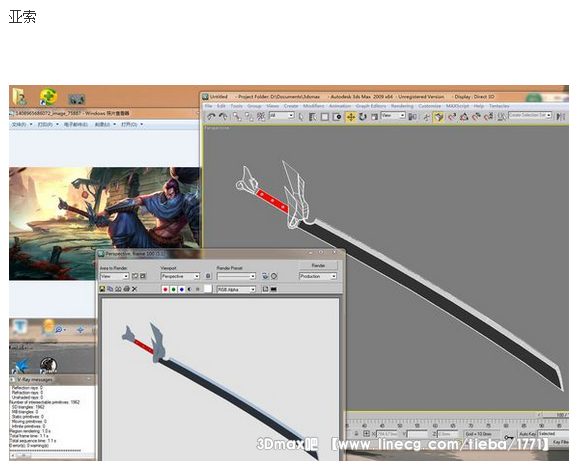
Task: Open the selection filter 'All' dropdown
Action: 281,115
